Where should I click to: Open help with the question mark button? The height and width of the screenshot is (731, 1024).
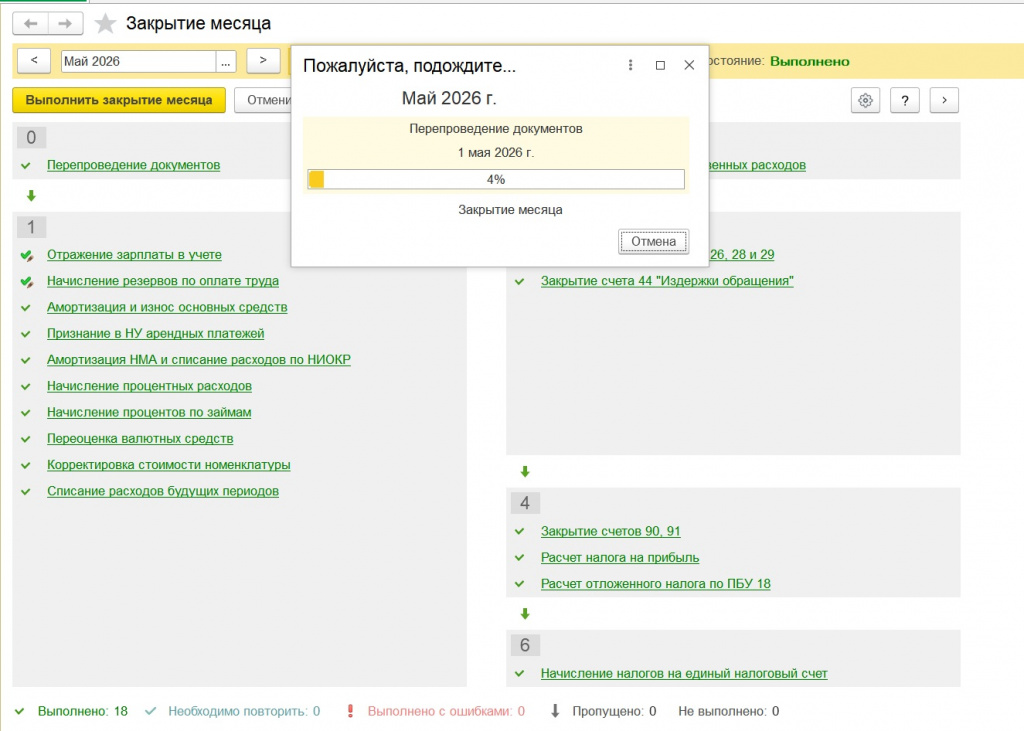pyautogui.click(x=904, y=101)
